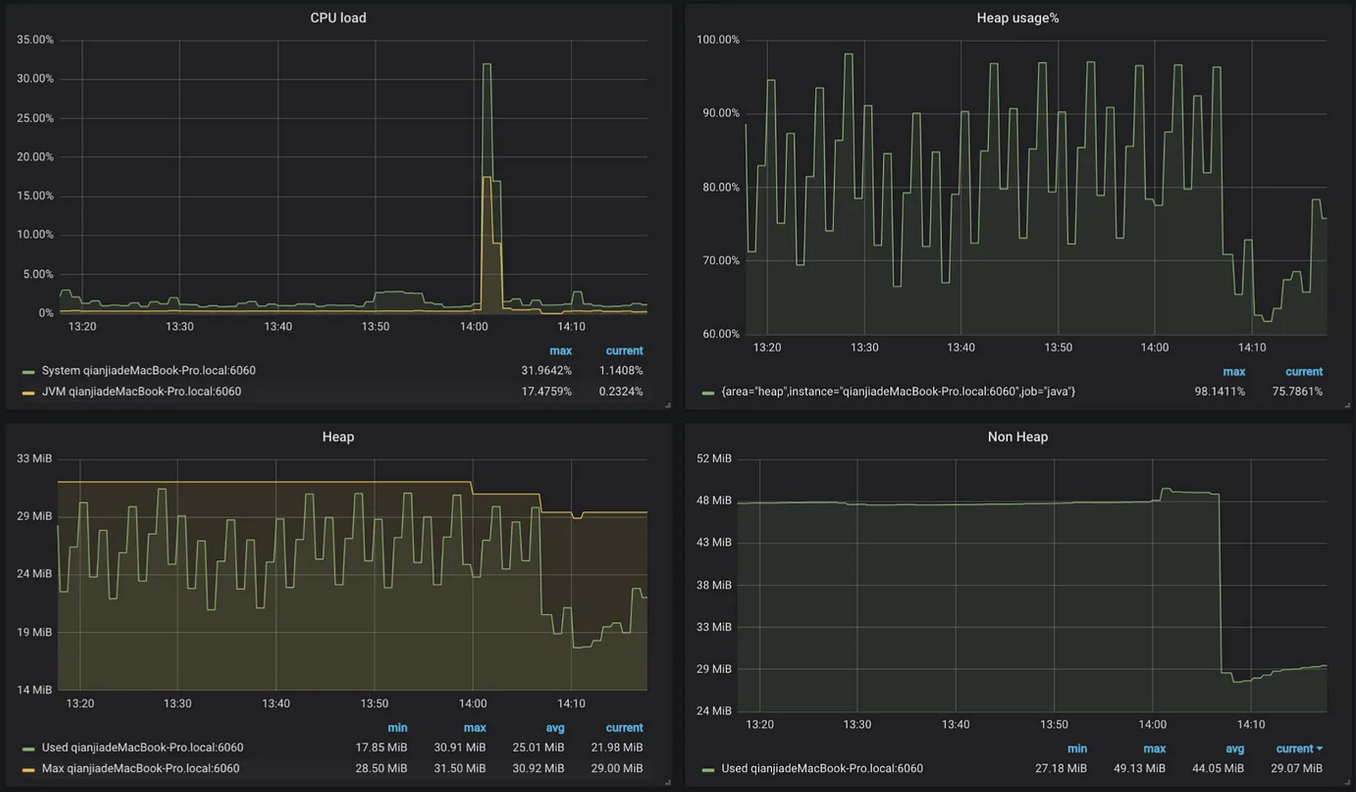The image size is (1356, 792).
Task: Click the resize handle of the CPU load panel
Action: pyautogui.click(x=667, y=403)
